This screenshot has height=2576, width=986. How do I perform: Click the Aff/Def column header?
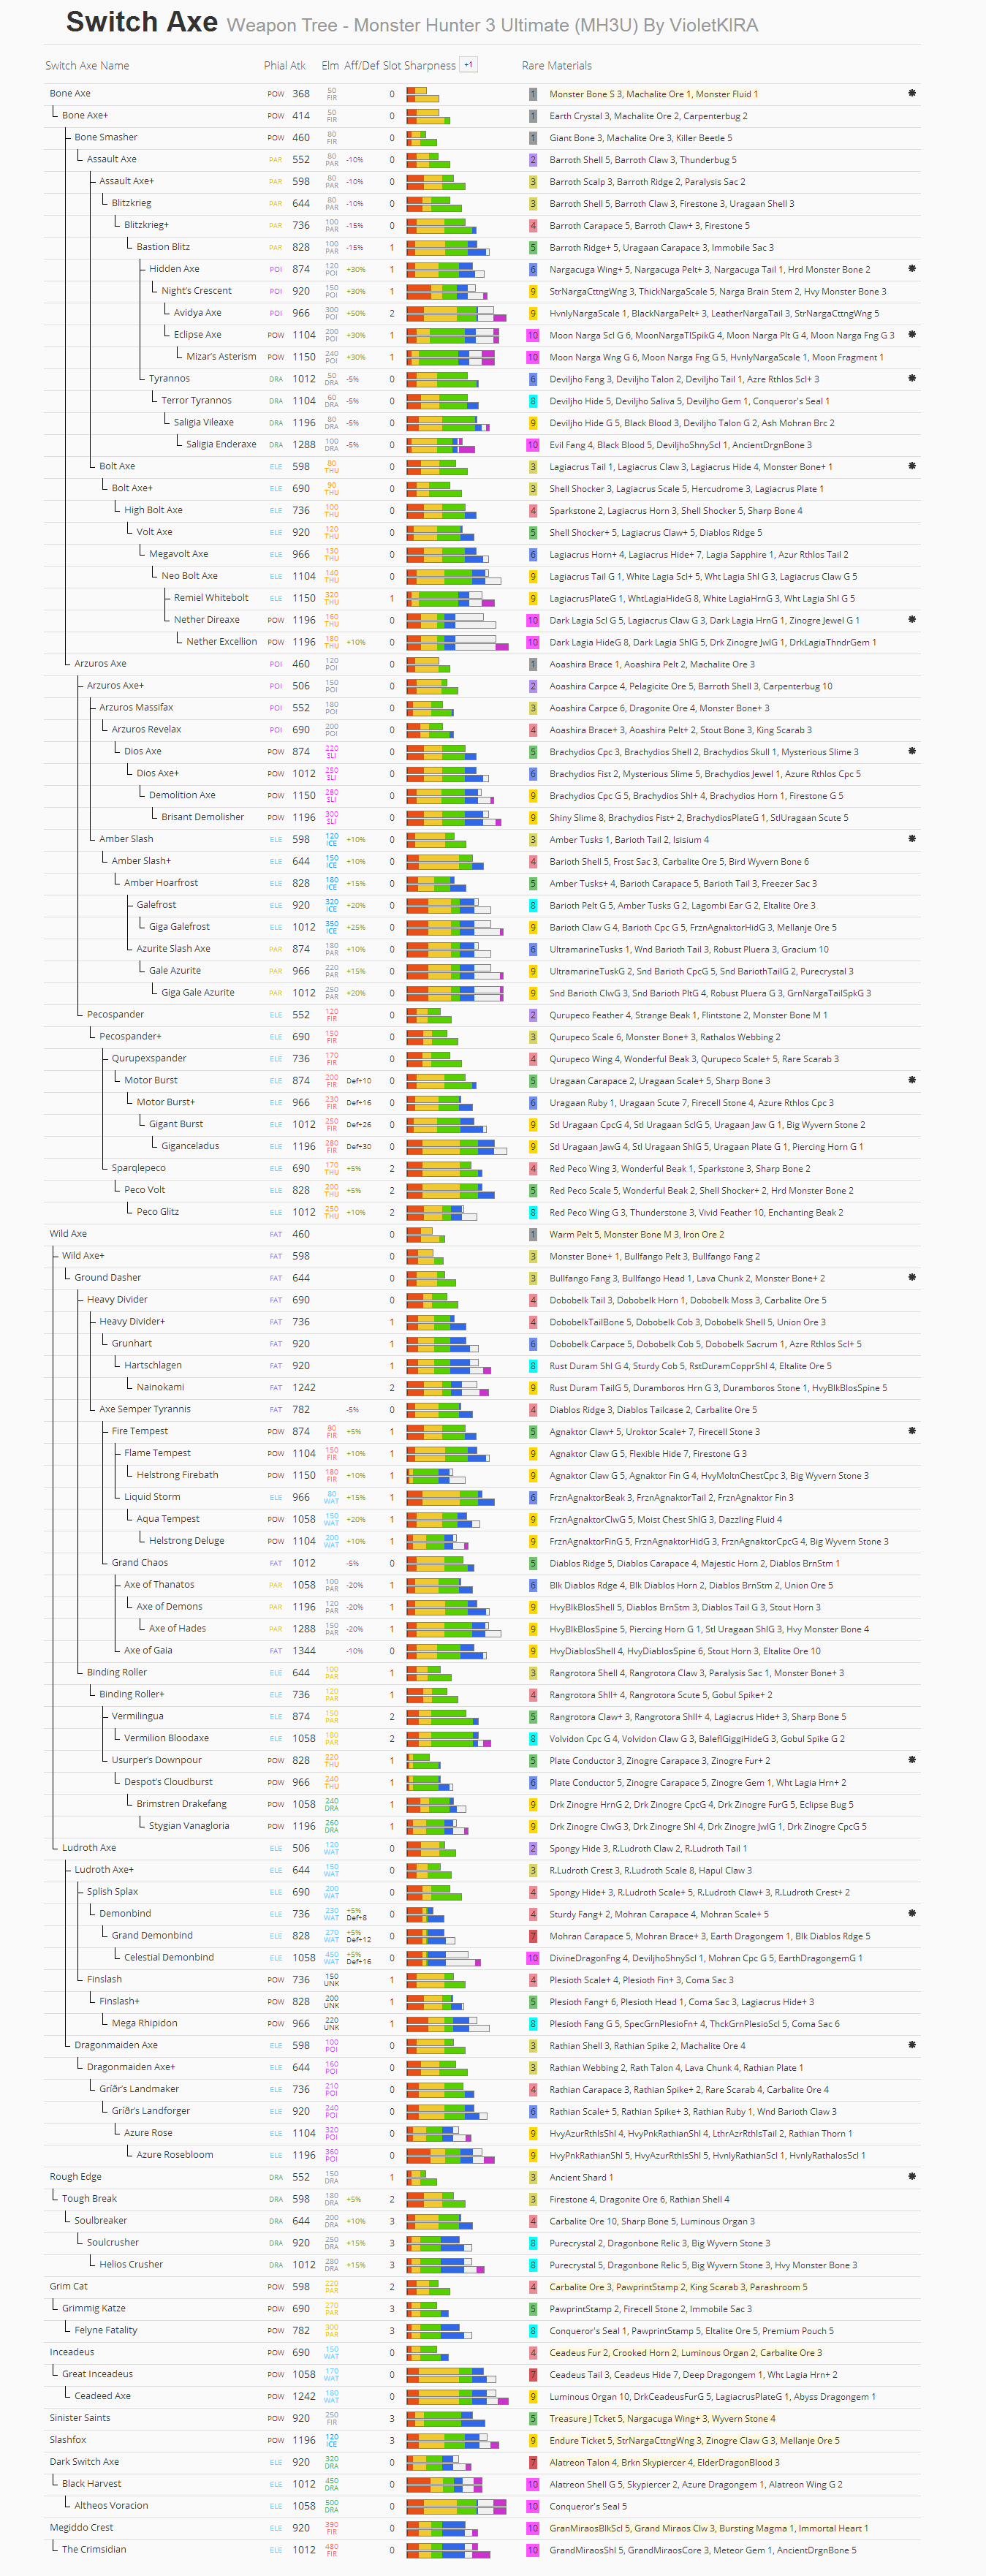pos(362,66)
